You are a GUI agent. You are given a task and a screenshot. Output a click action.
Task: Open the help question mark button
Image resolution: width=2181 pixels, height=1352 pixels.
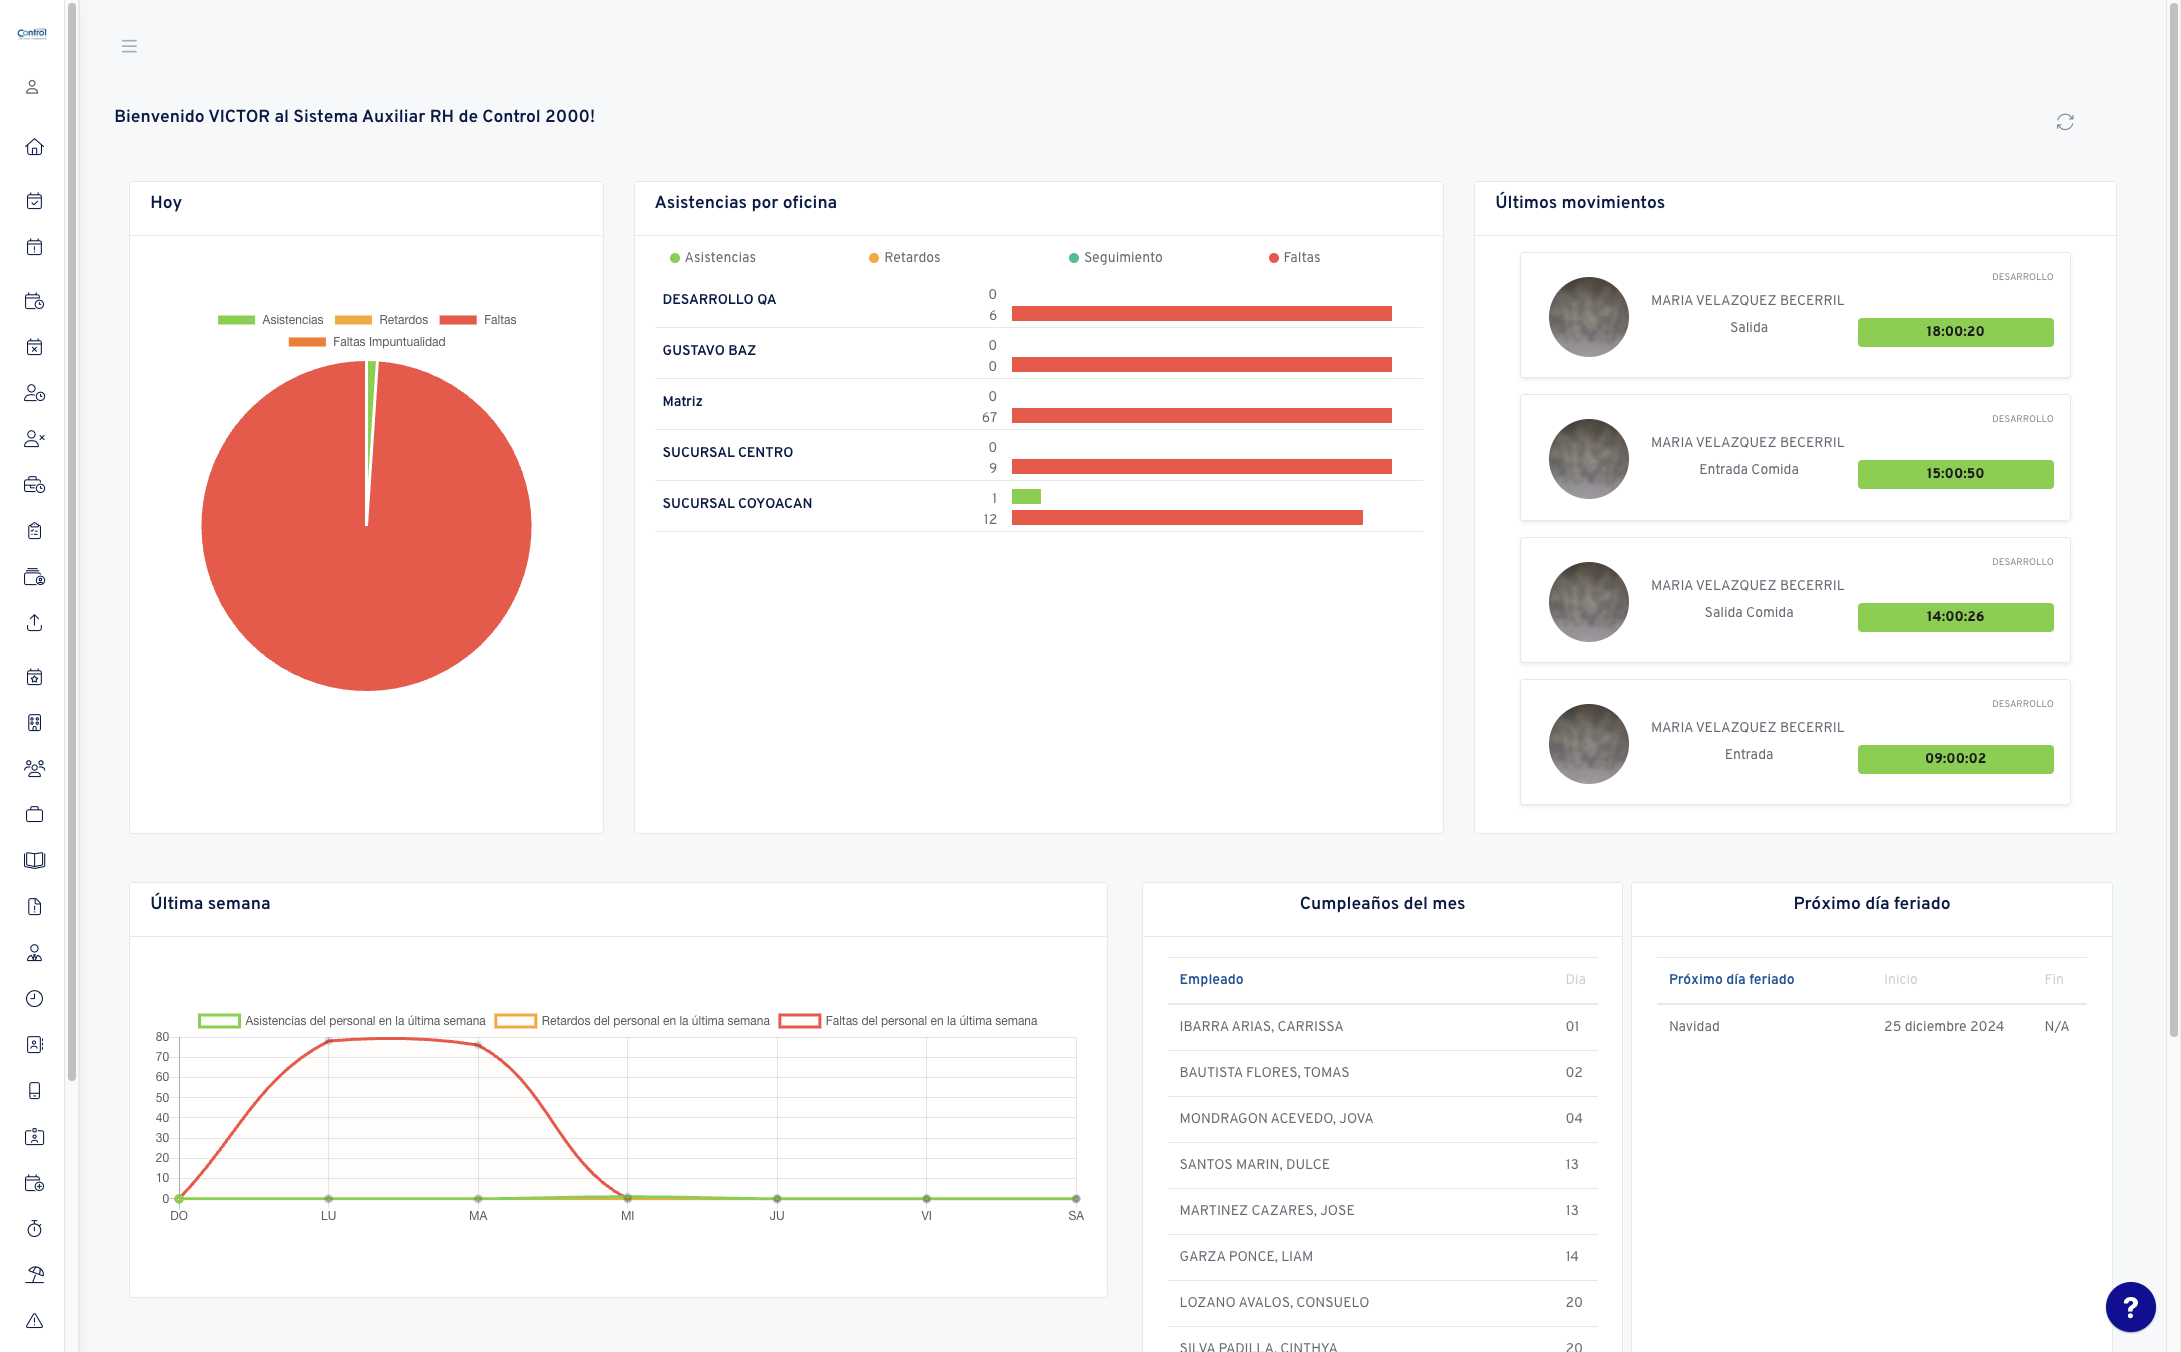click(2130, 1307)
